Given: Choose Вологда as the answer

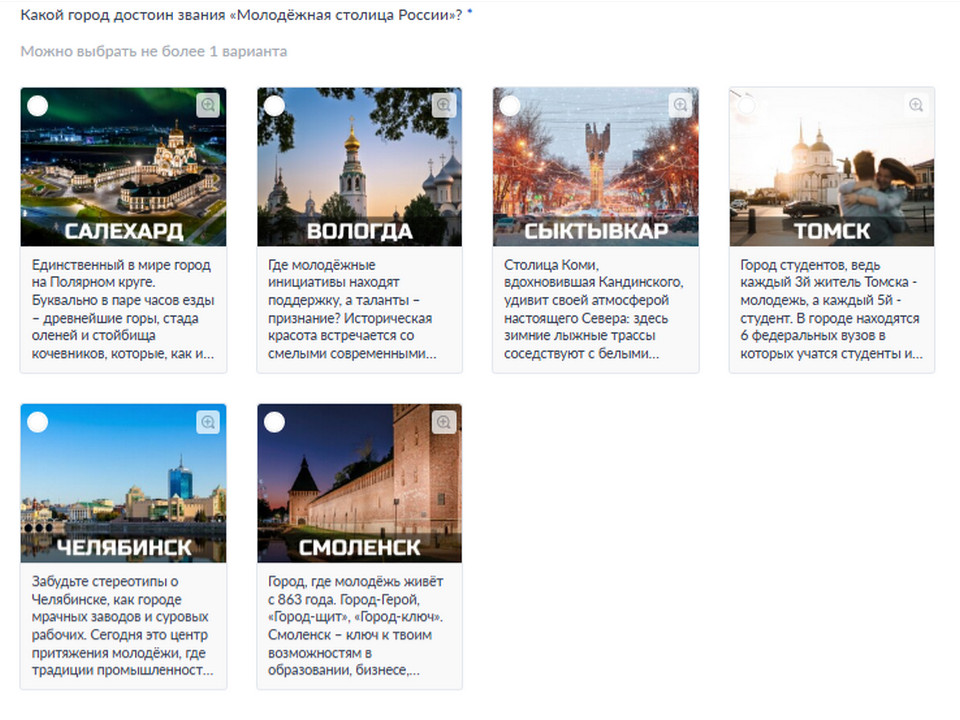Looking at the screenshot, I should pyautogui.click(x=274, y=106).
